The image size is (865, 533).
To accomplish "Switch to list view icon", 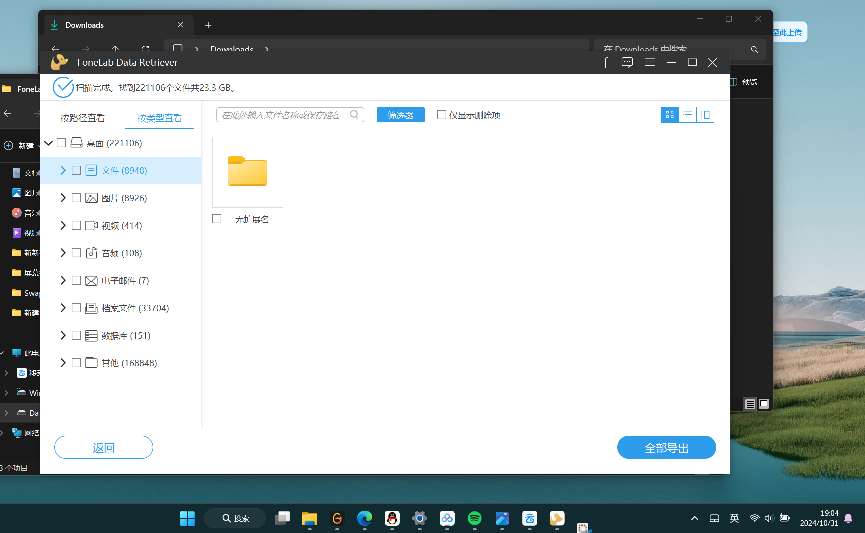I will (688, 115).
